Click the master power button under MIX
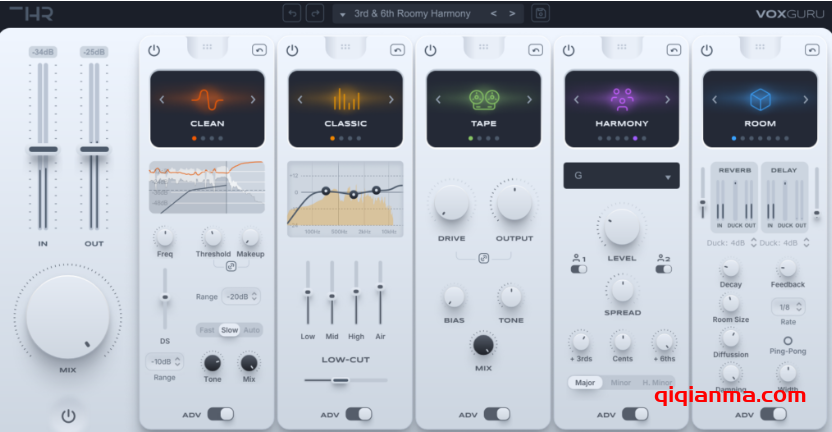Viewport: 832px width, 432px height. click(x=68, y=416)
